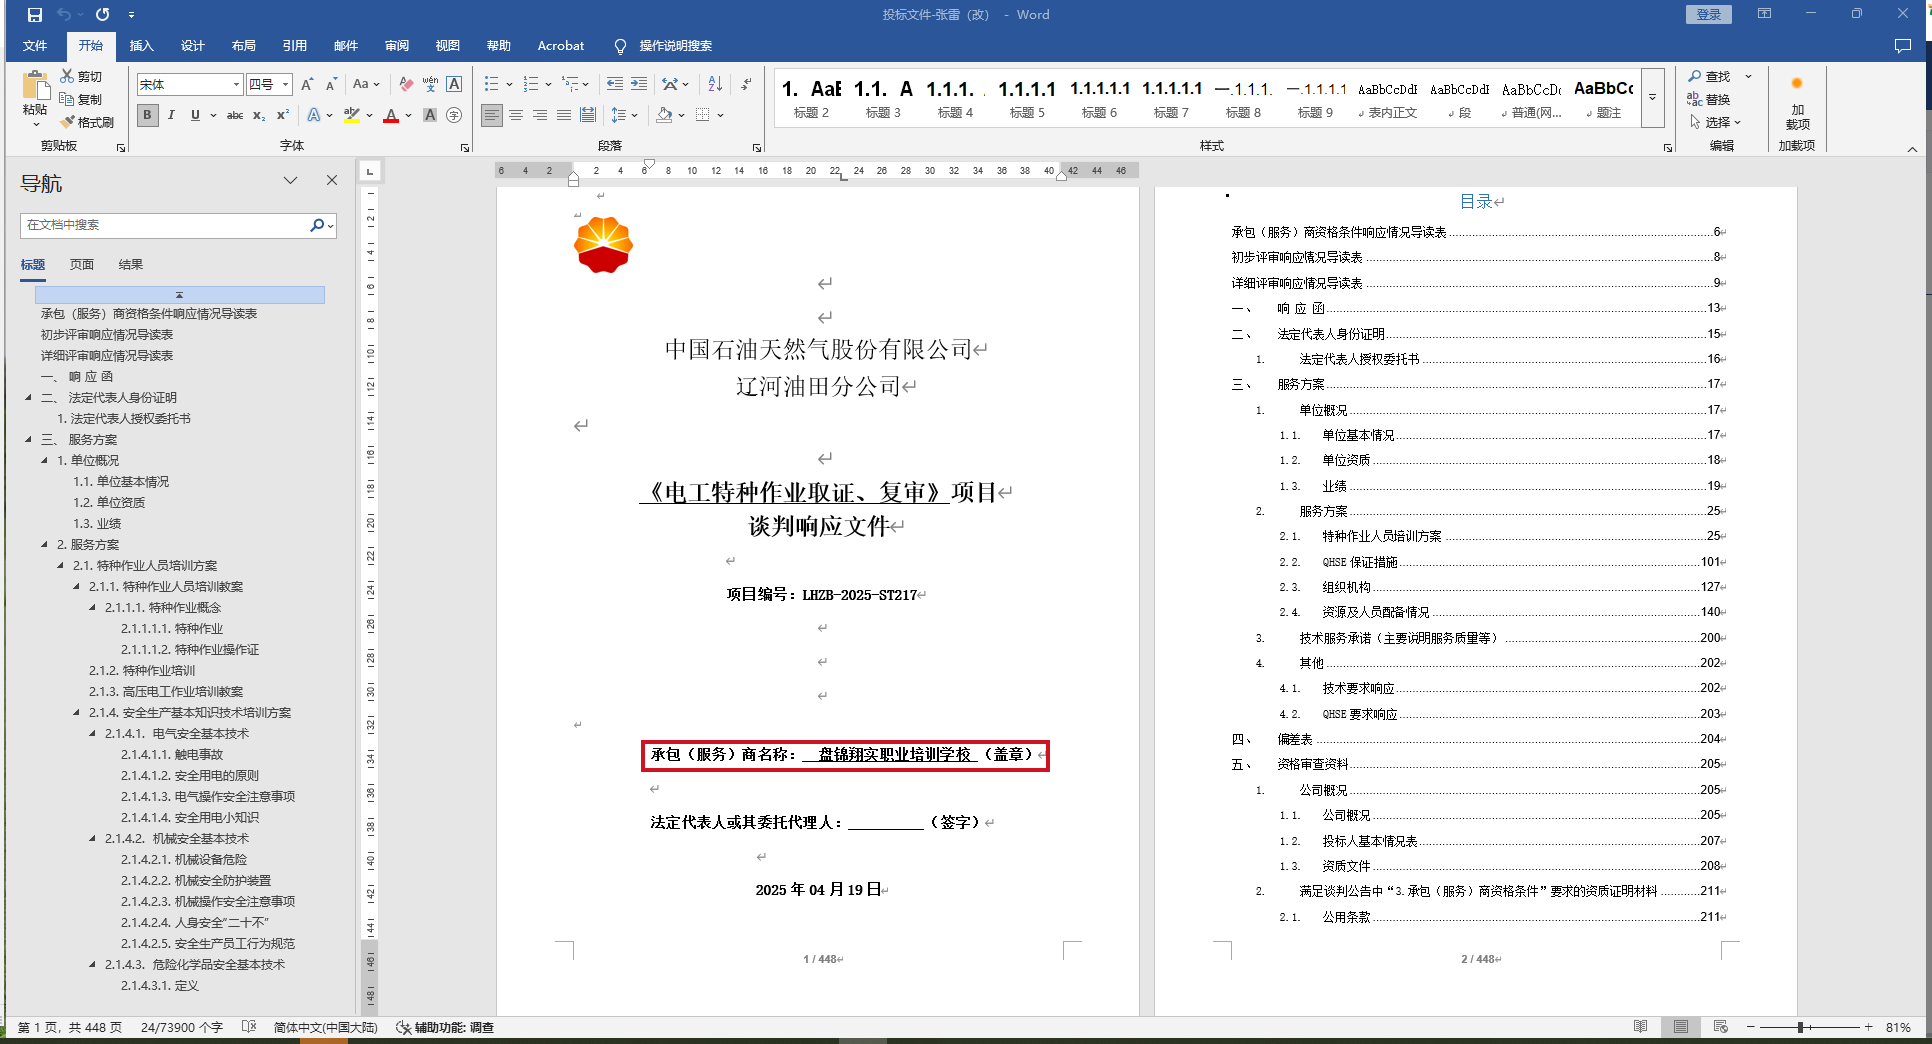Apply the enclosed character (字) tool
Screen dimensions: 1932x1044
pyautogui.click(x=454, y=115)
